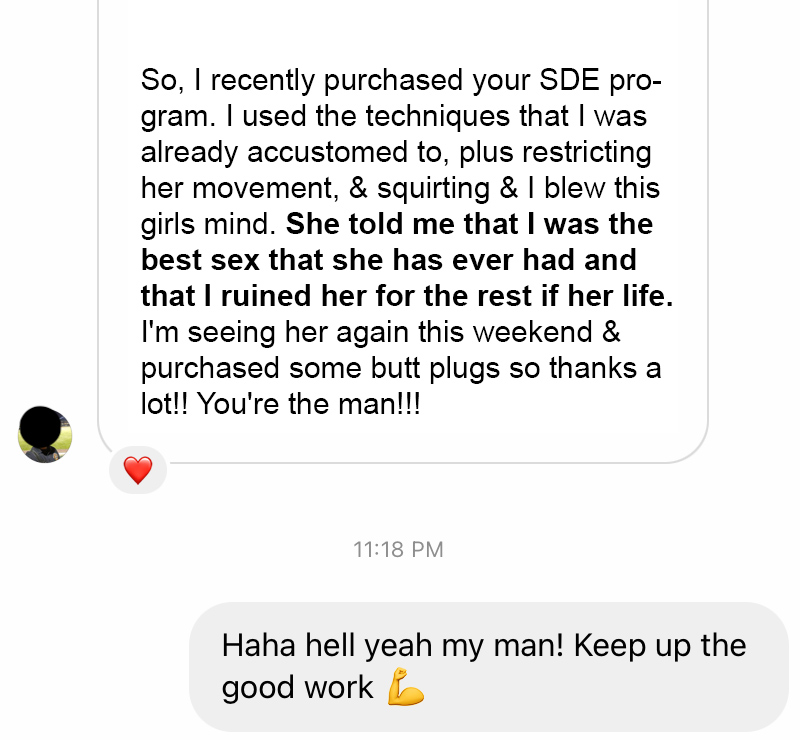Click the text 'You're the man!!!'
Viewport: 800px width, 740px height.
pos(309,404)
